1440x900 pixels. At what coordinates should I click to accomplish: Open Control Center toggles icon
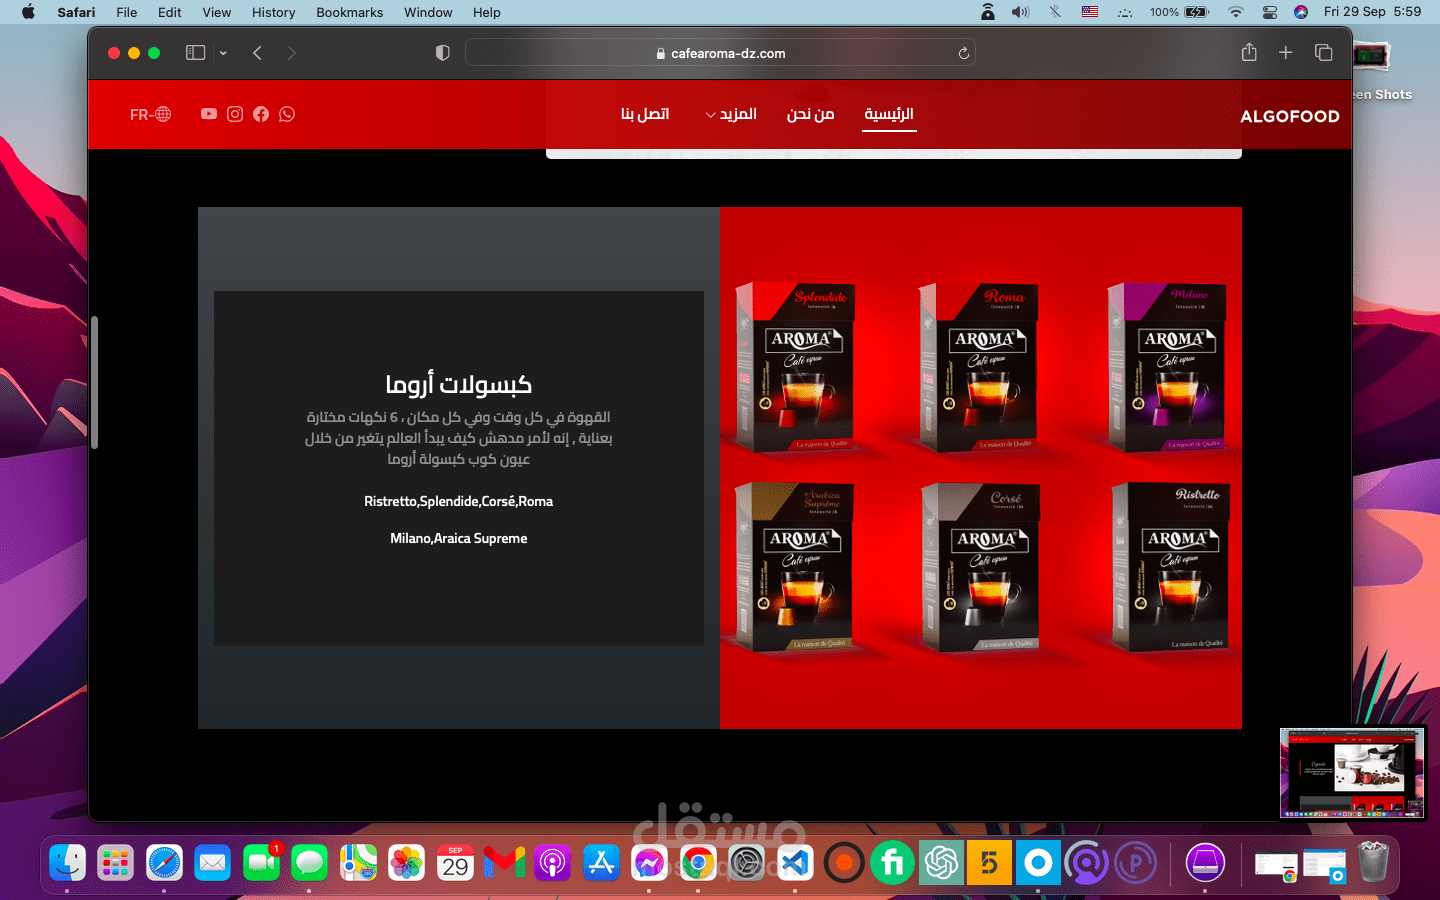(1269, 12)
